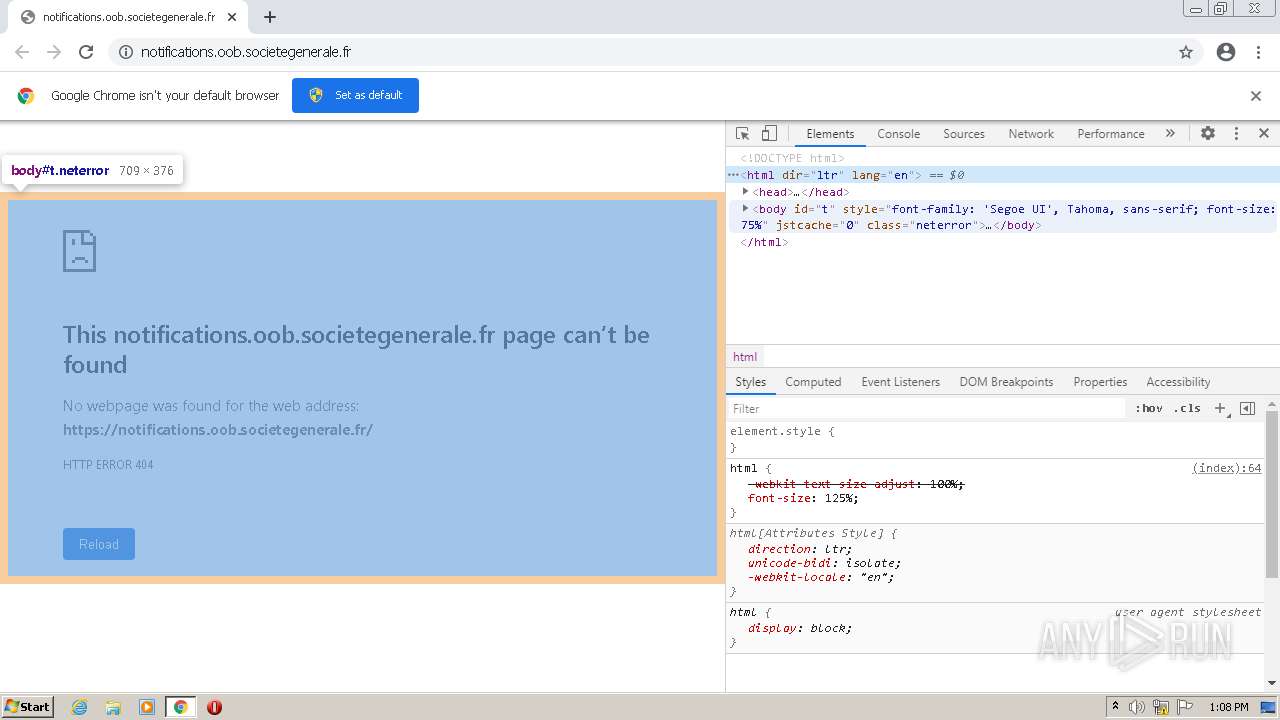
Task: Add a new style rule plus icon
Action: tap(1220, 408)
